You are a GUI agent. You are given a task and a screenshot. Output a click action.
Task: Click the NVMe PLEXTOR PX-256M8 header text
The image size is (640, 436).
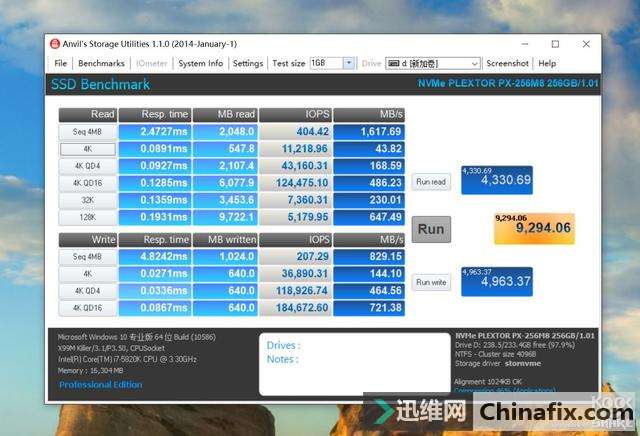tap(508, 83)
